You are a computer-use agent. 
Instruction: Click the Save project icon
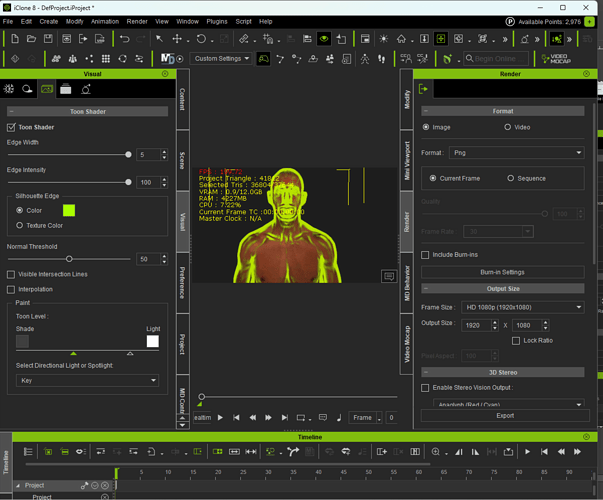[x=48, y=39]
